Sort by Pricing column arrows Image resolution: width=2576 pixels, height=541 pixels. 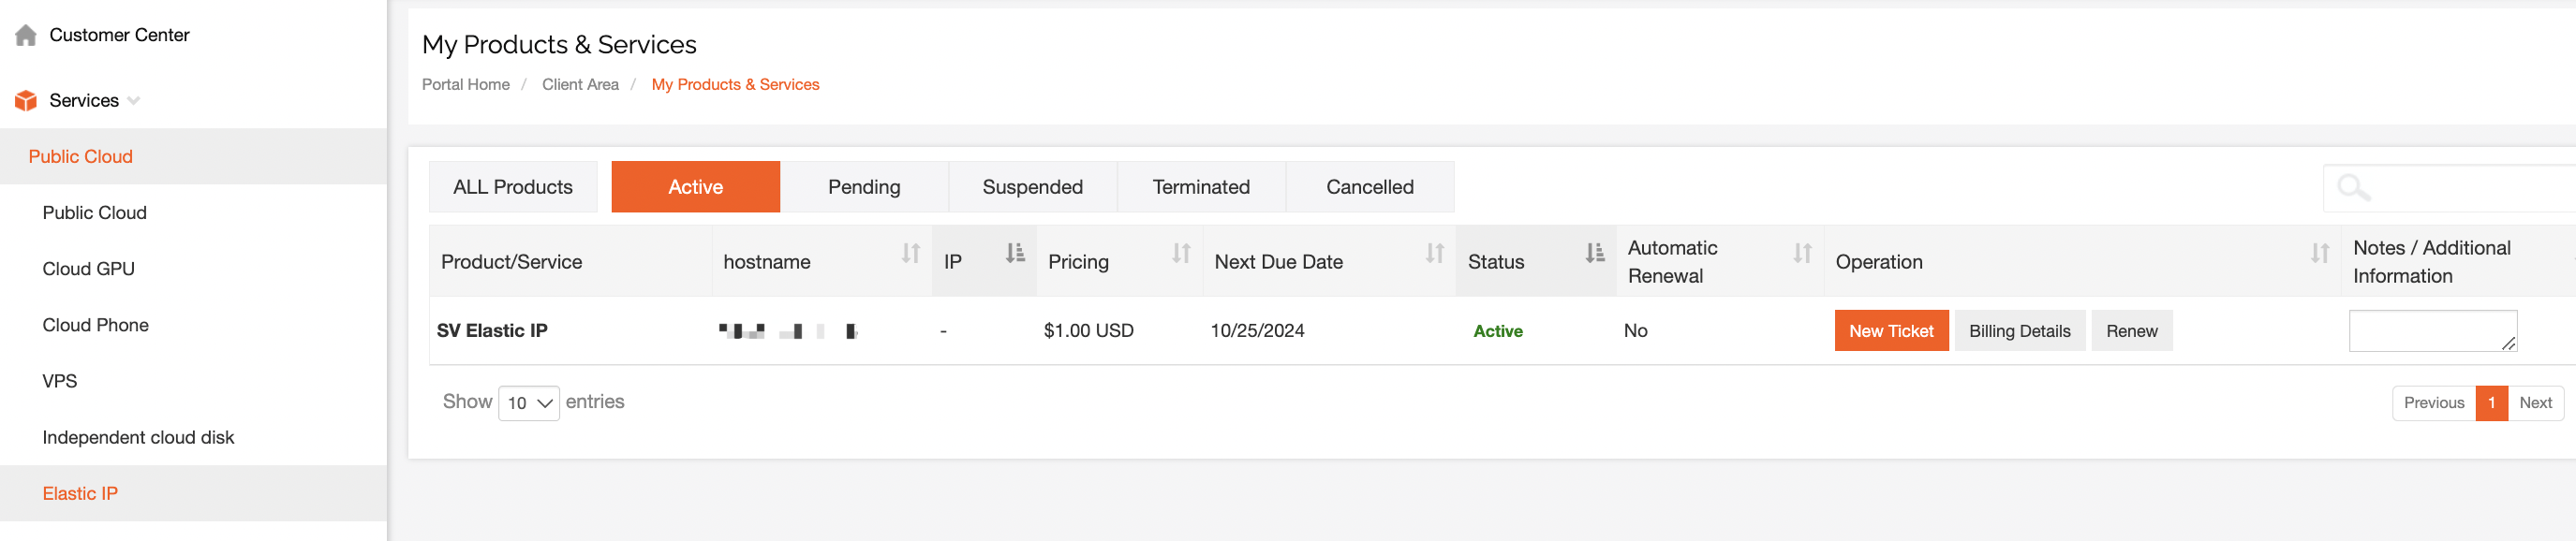click(1181, 254)
